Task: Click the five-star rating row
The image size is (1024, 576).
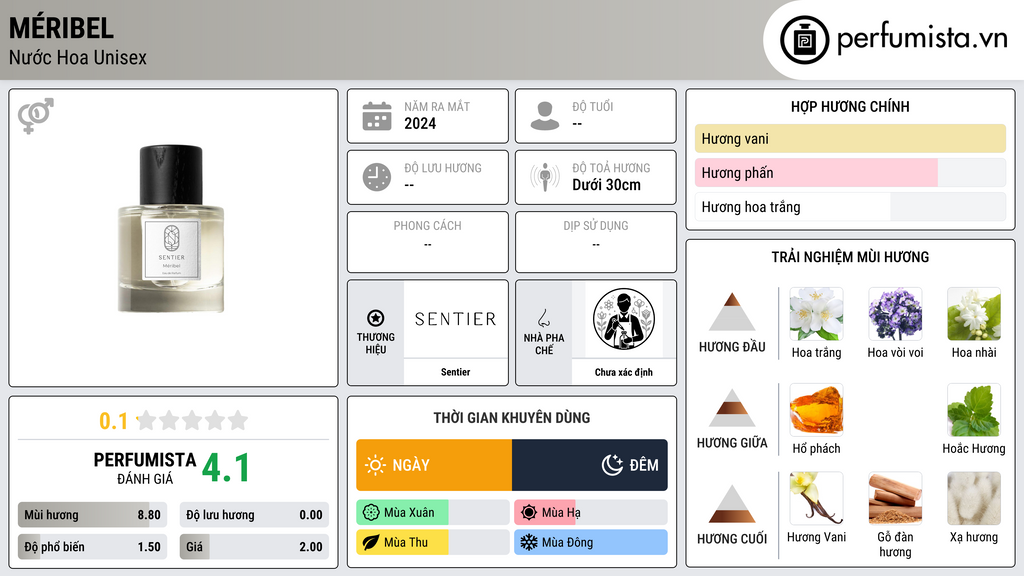Action: click(193, 420)
